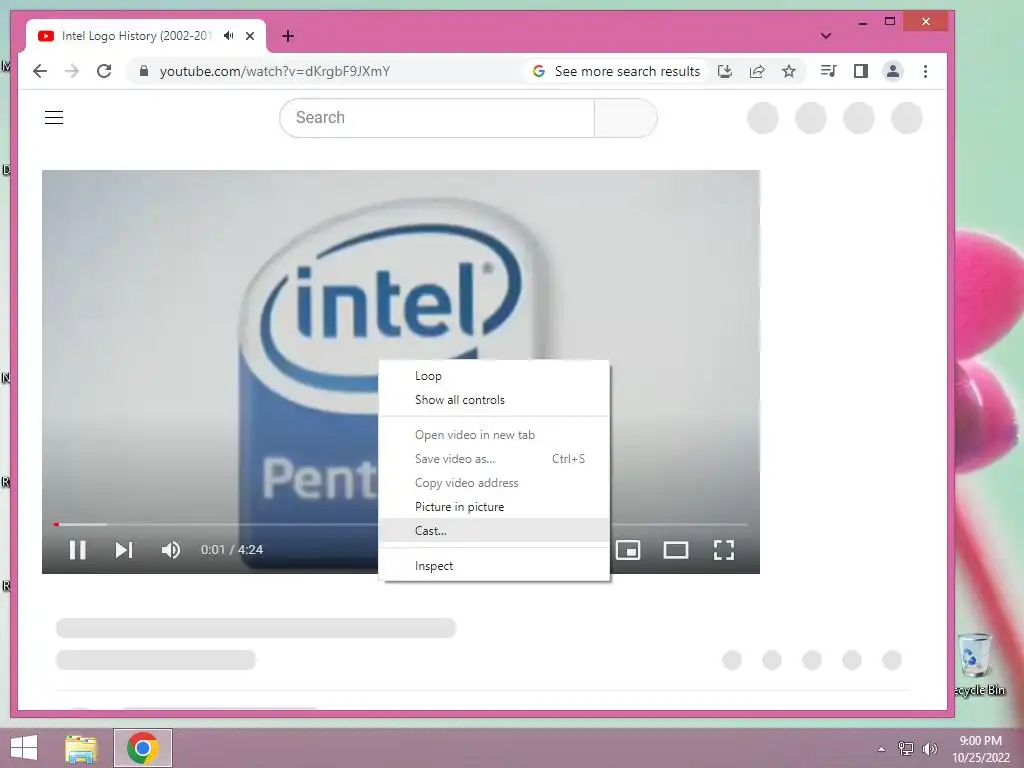The width and height of the screenshot is (1024, 768).
Task: Select Picture in picture
Action: tap(494, 507)
